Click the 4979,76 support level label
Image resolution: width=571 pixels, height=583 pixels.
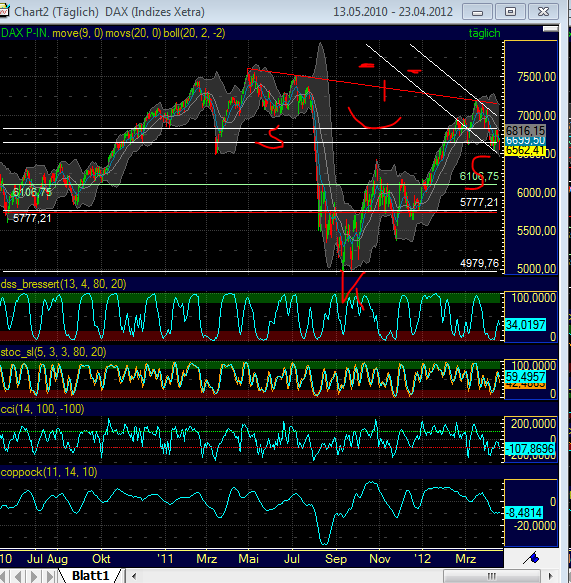tap(479, 263)
